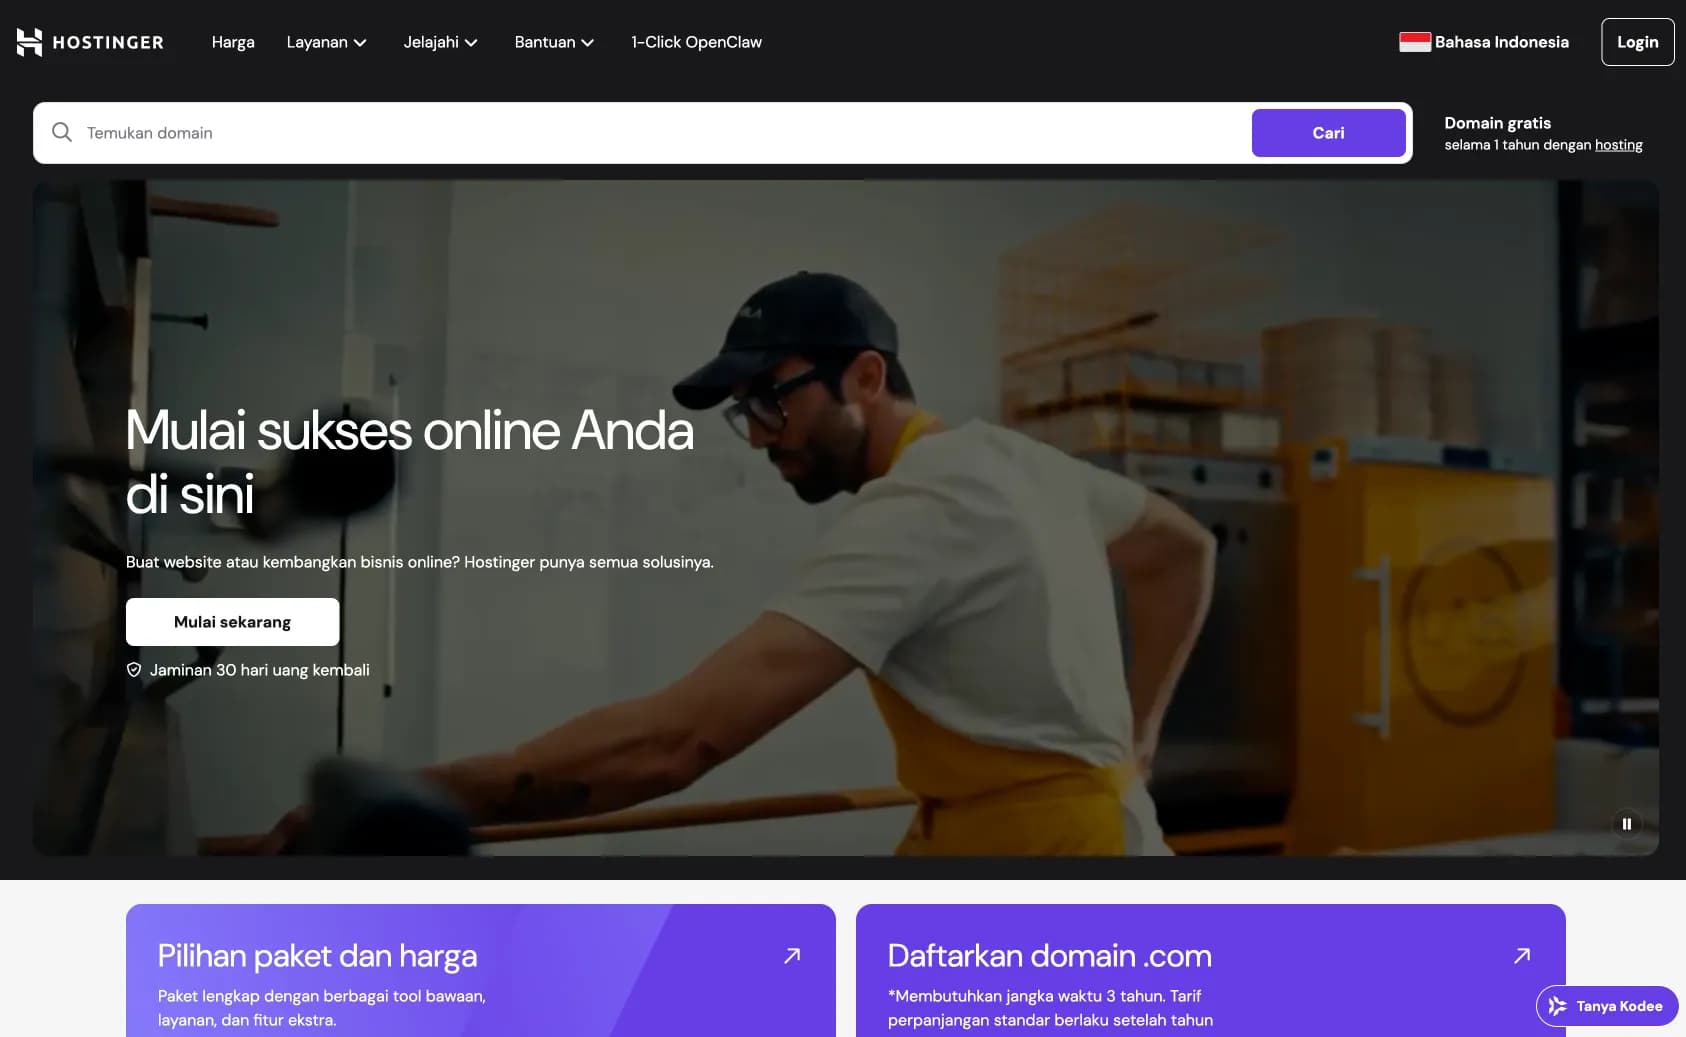
Task: Click the Indonesian flag icon
Action: pyautogui.click(x=1414, y=42)
